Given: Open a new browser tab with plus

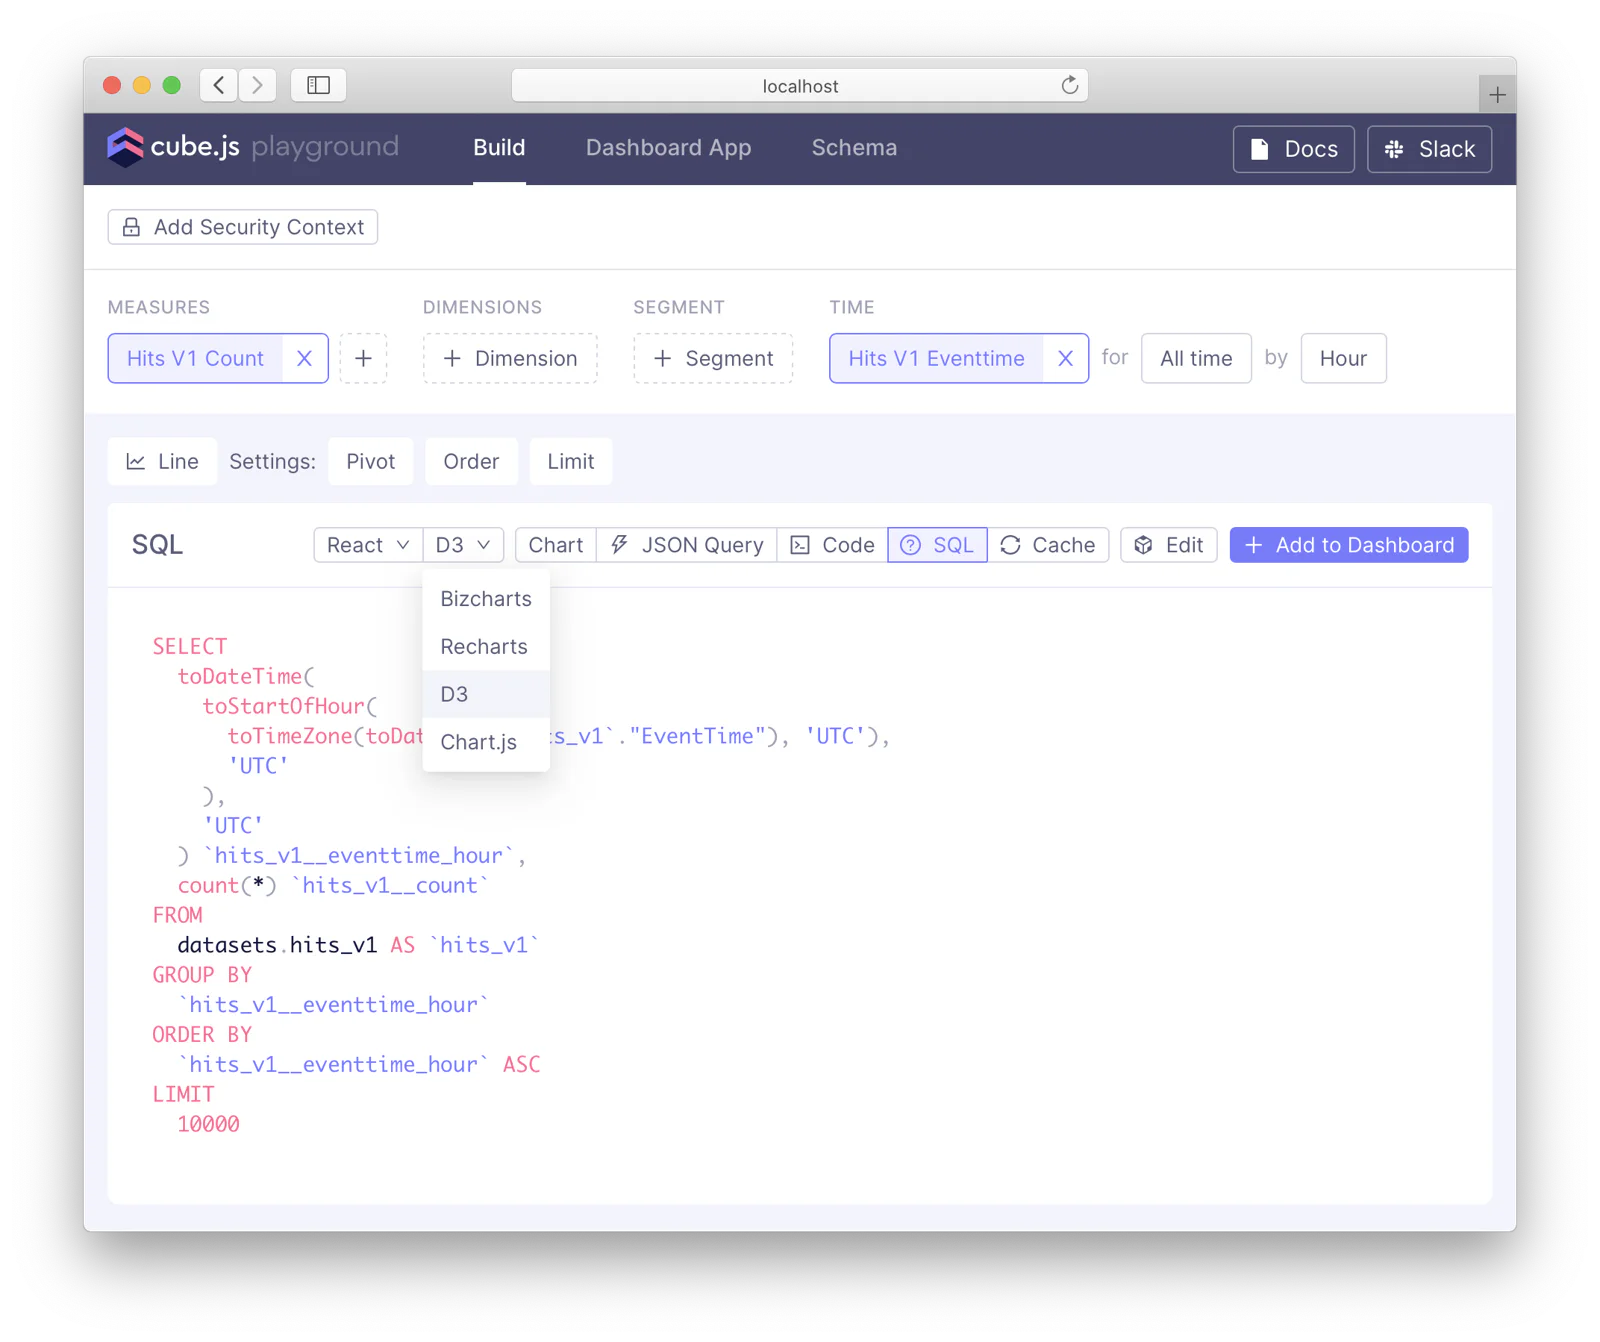Looking at the screenshot, I should click(1497, 95).
